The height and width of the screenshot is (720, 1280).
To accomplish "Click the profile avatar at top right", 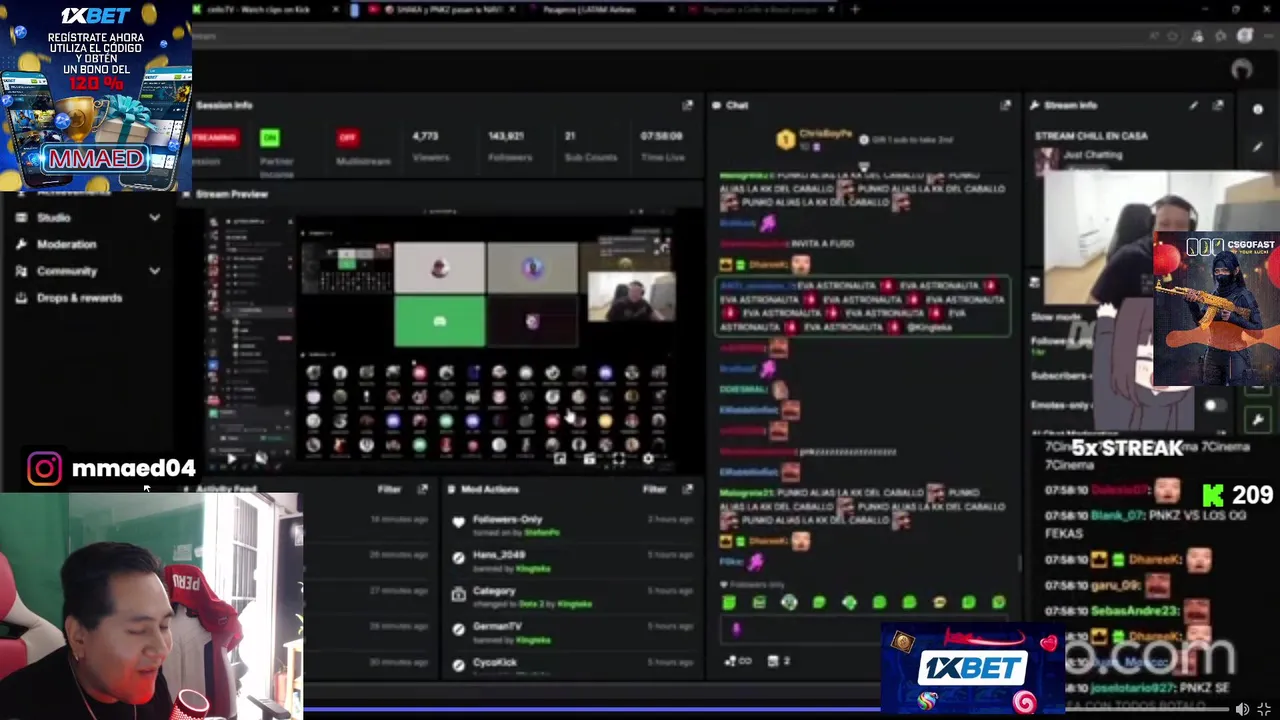I will (x=1242, y=69).
